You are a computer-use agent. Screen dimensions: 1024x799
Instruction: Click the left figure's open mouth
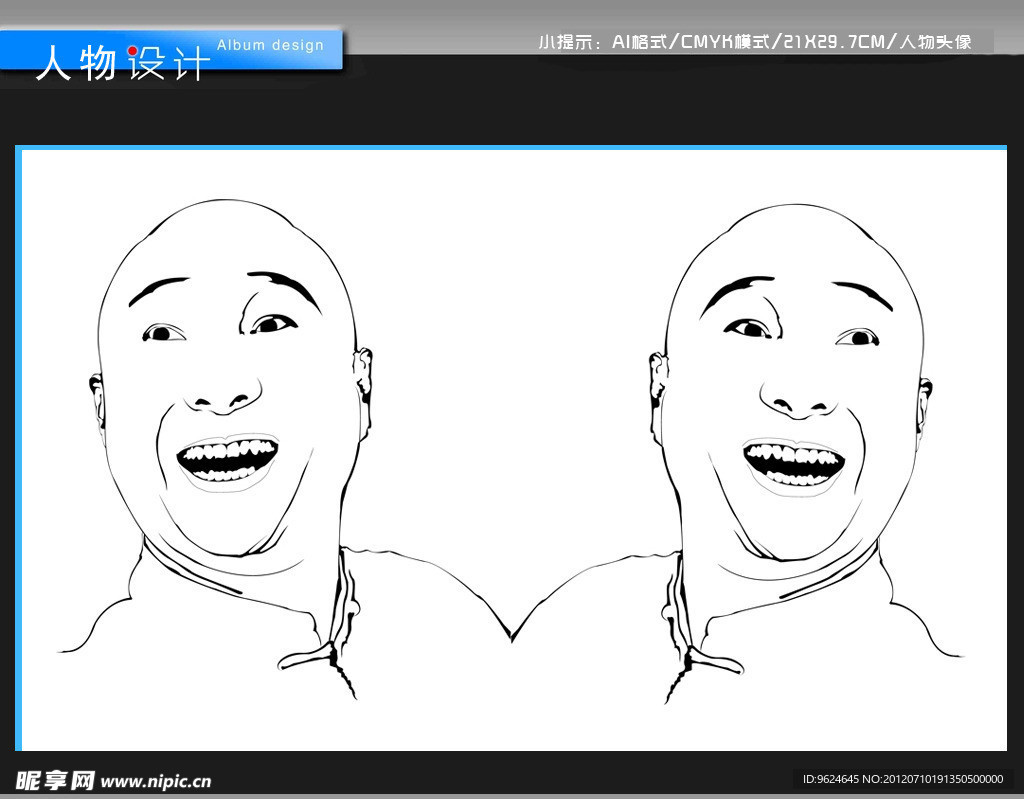[x=228, y=460]
